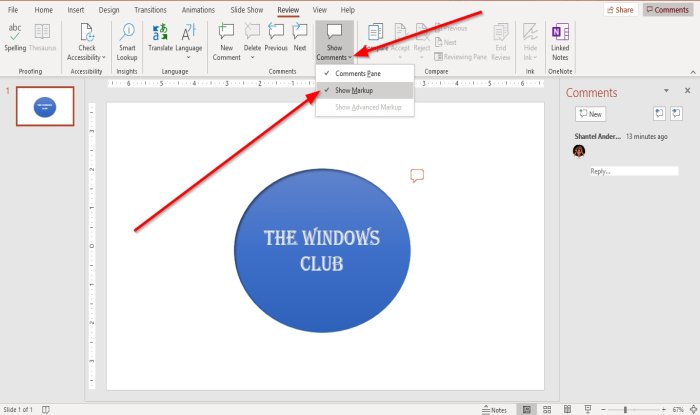Switch to Normal view in status bar
This screenshot has width=700, height=415.
(527, 409)
